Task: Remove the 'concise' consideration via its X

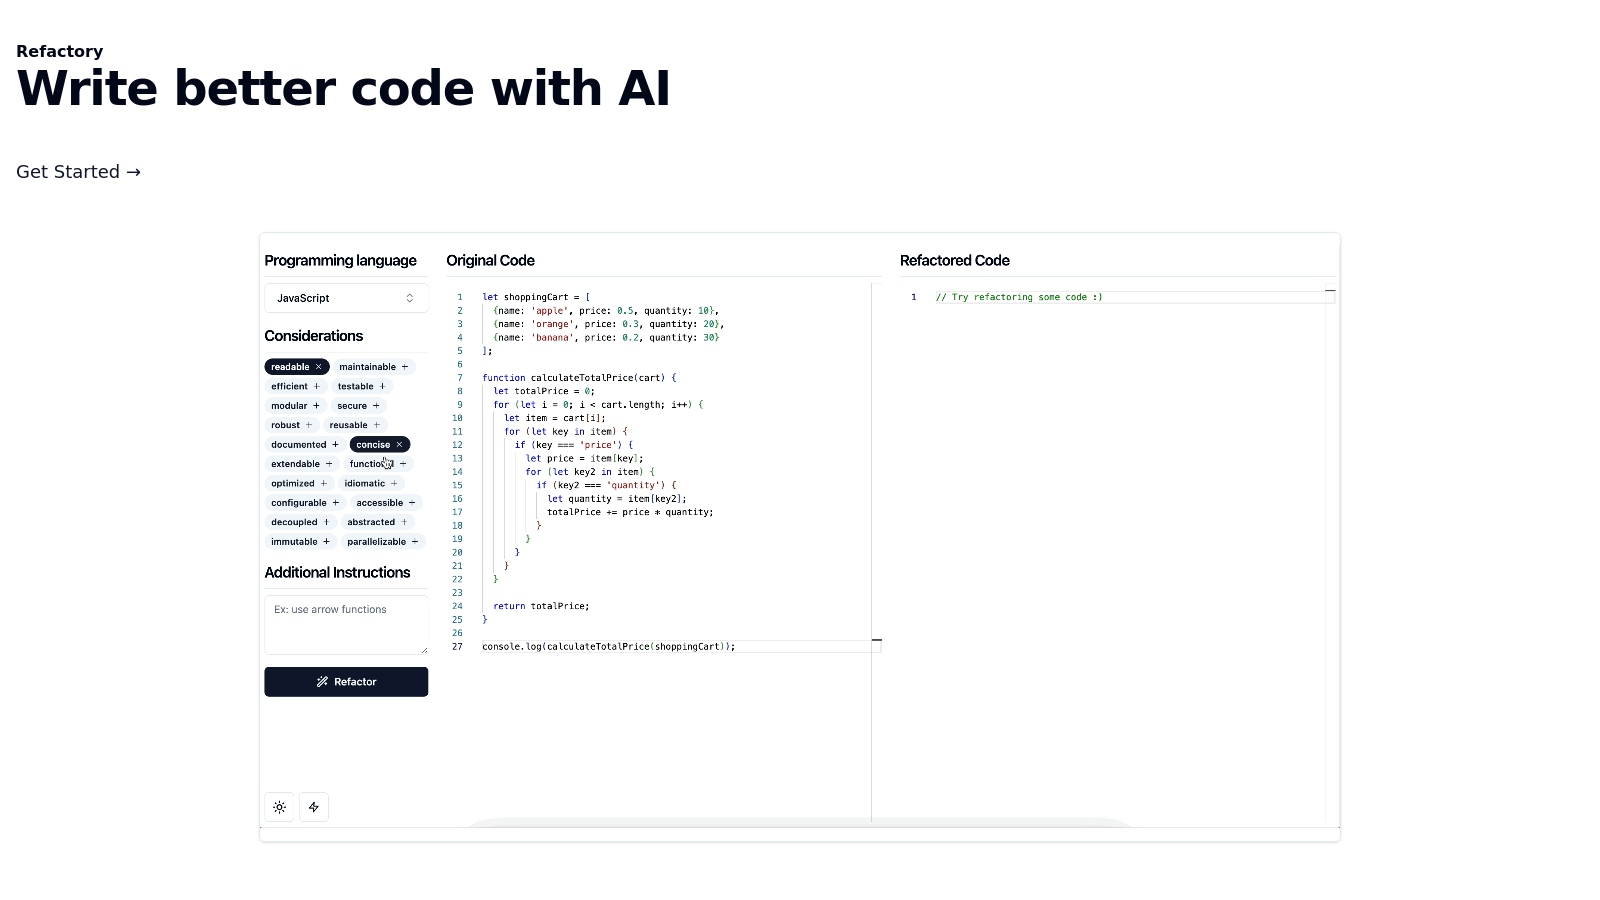Action: click(399, 445)
